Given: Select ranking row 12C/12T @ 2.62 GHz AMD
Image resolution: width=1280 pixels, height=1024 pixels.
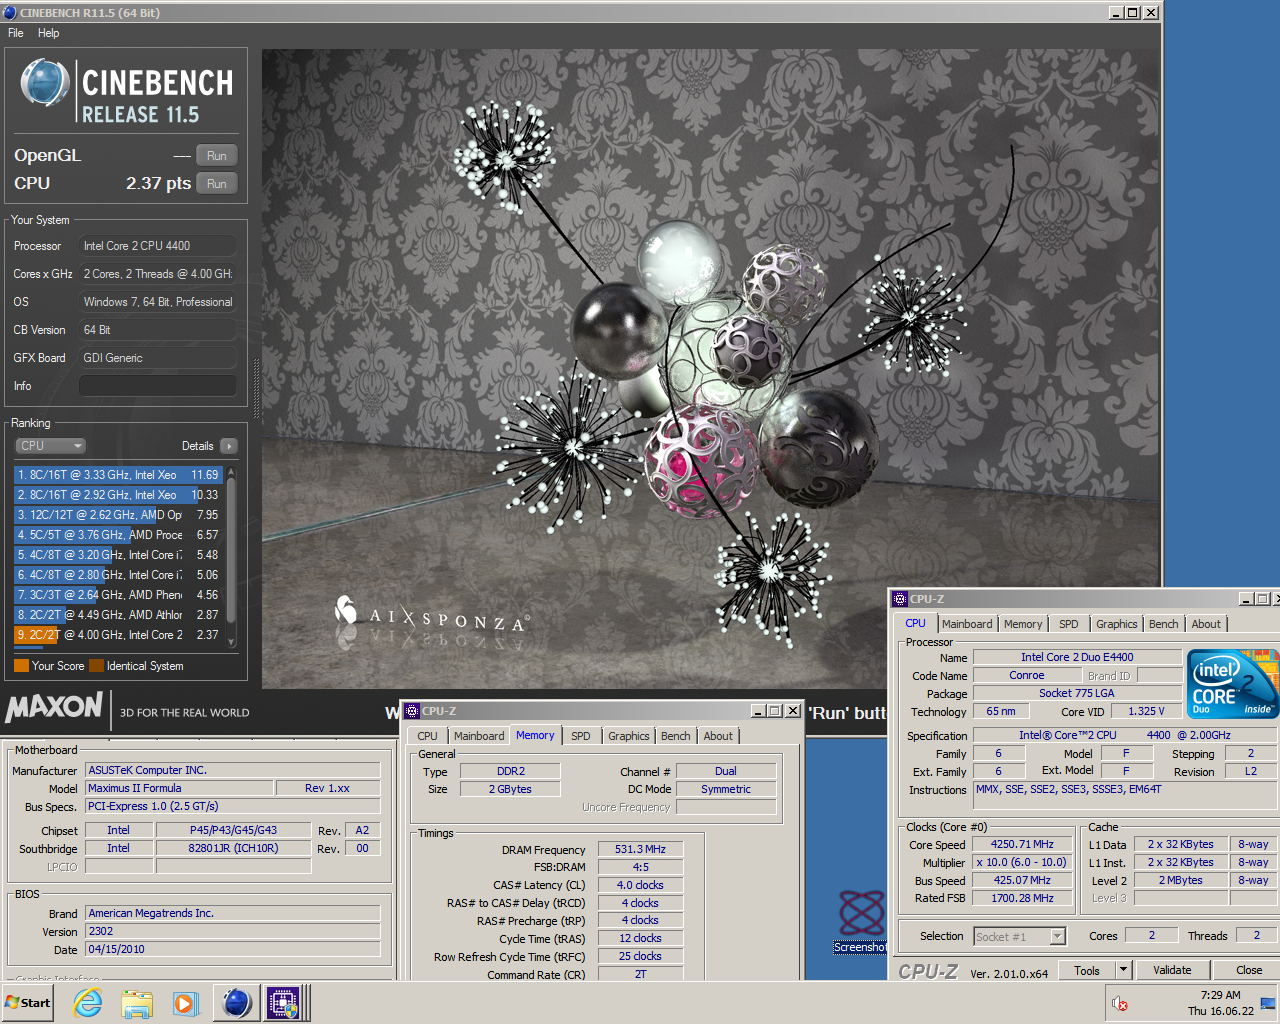Looking at the screenshot, I should click(x=119, y=515).
